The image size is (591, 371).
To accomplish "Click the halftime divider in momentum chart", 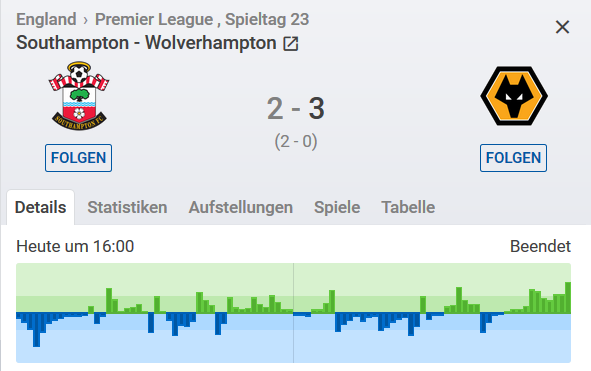I will tap(294, 313).
